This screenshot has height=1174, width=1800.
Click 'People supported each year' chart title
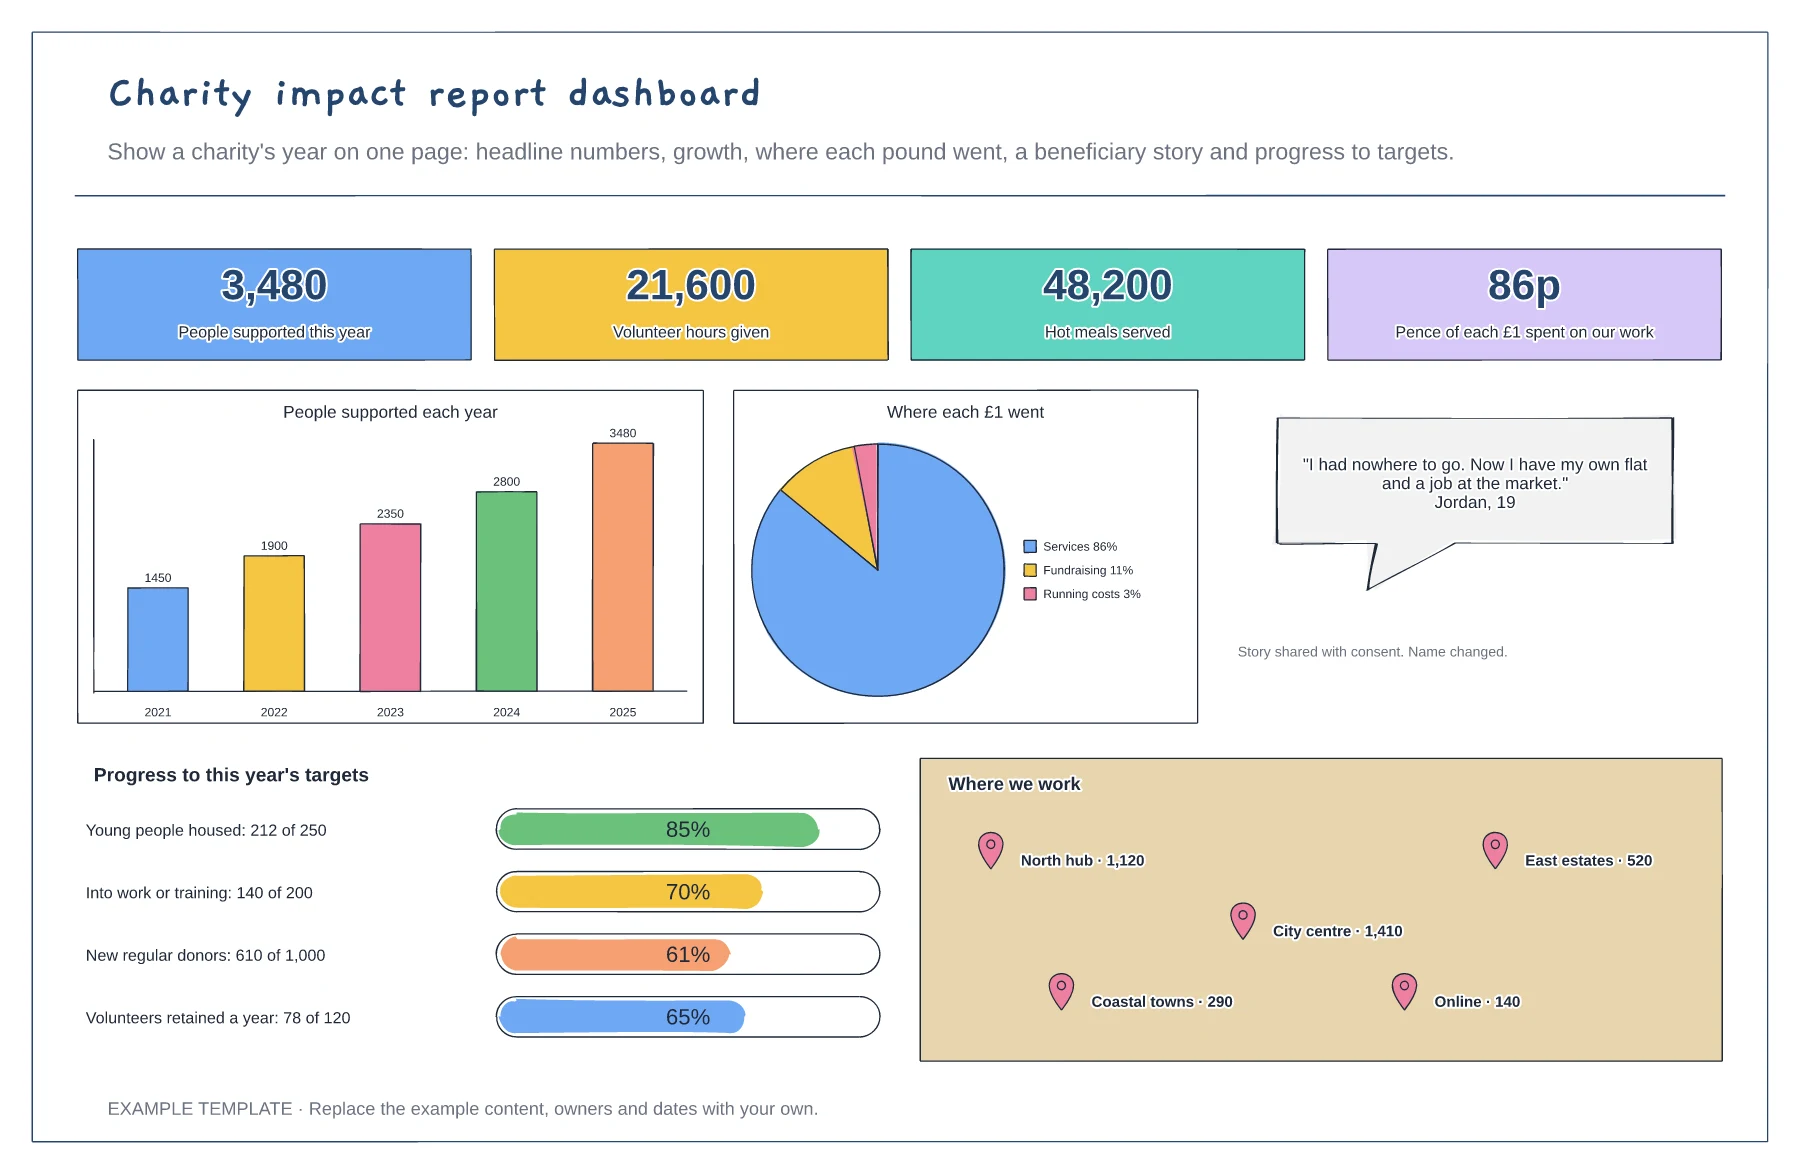click(x=390, y=412)
